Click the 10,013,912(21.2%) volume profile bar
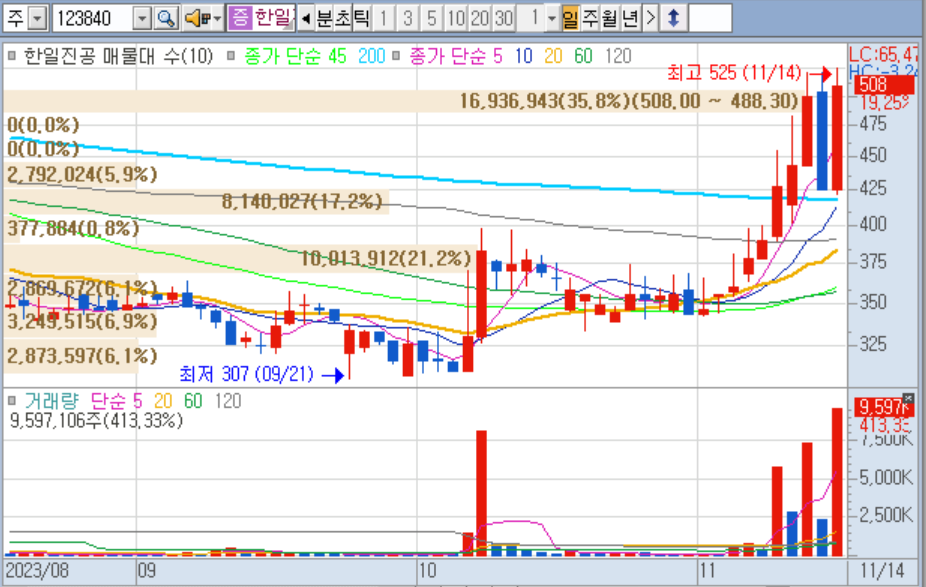926x587 pixels. pyautogui.click(x=240, y=258)
